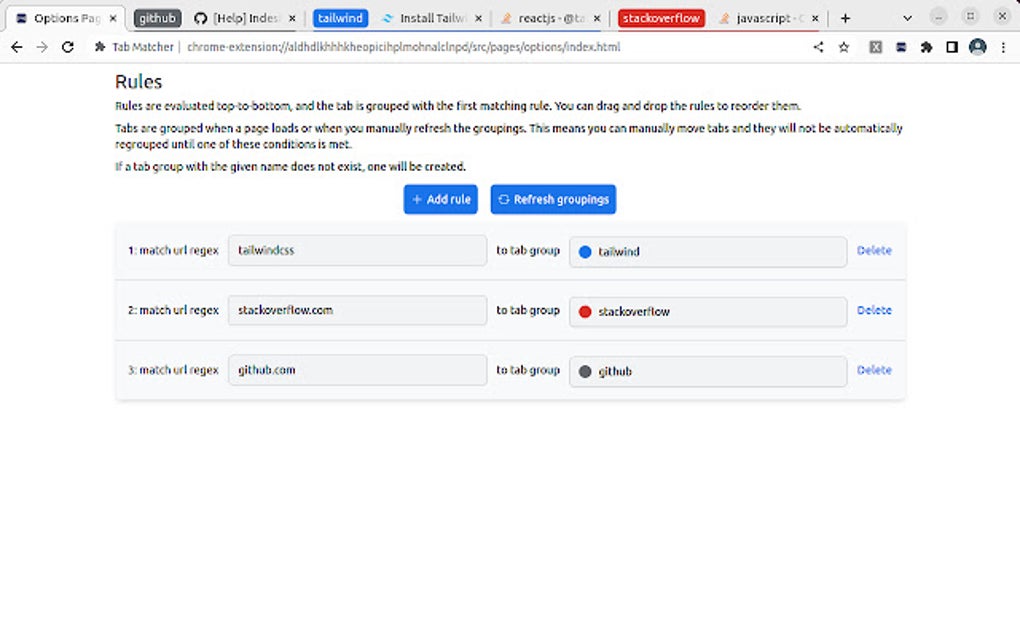Open the Tab Matcher extension toolbar icon
1020x638 pixels.
point(901,47)
